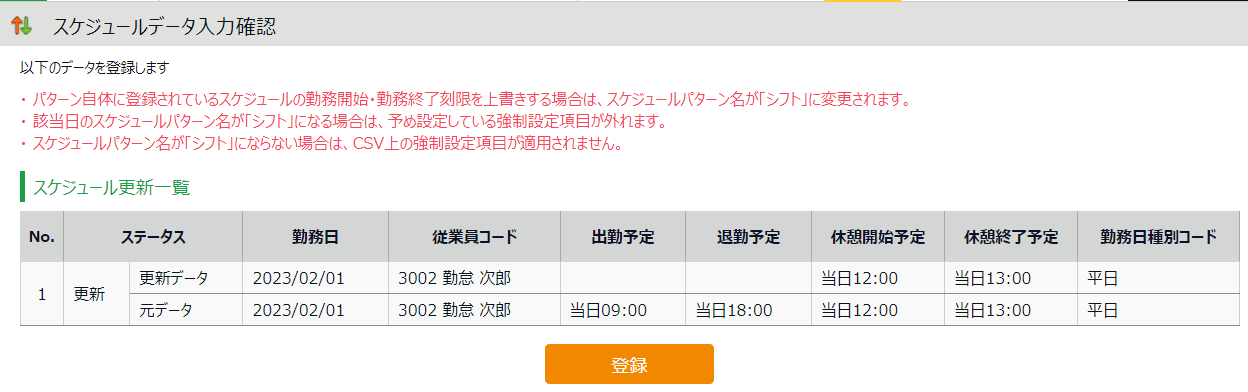This screenshot has width=1248, height=392.
Task: Click the empty 出勤予定 cell of 更新データ
Action: (623, 278)
